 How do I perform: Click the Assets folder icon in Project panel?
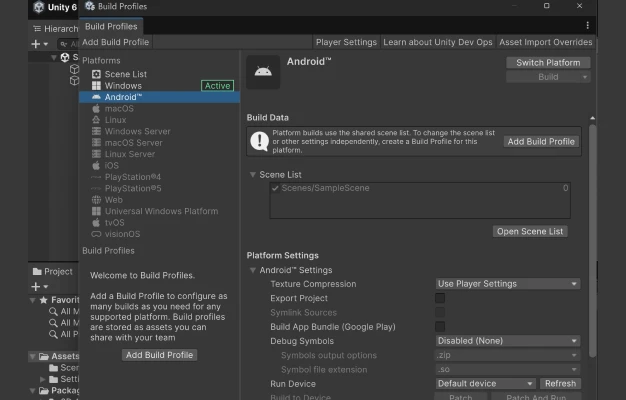[x=44, y=356]
